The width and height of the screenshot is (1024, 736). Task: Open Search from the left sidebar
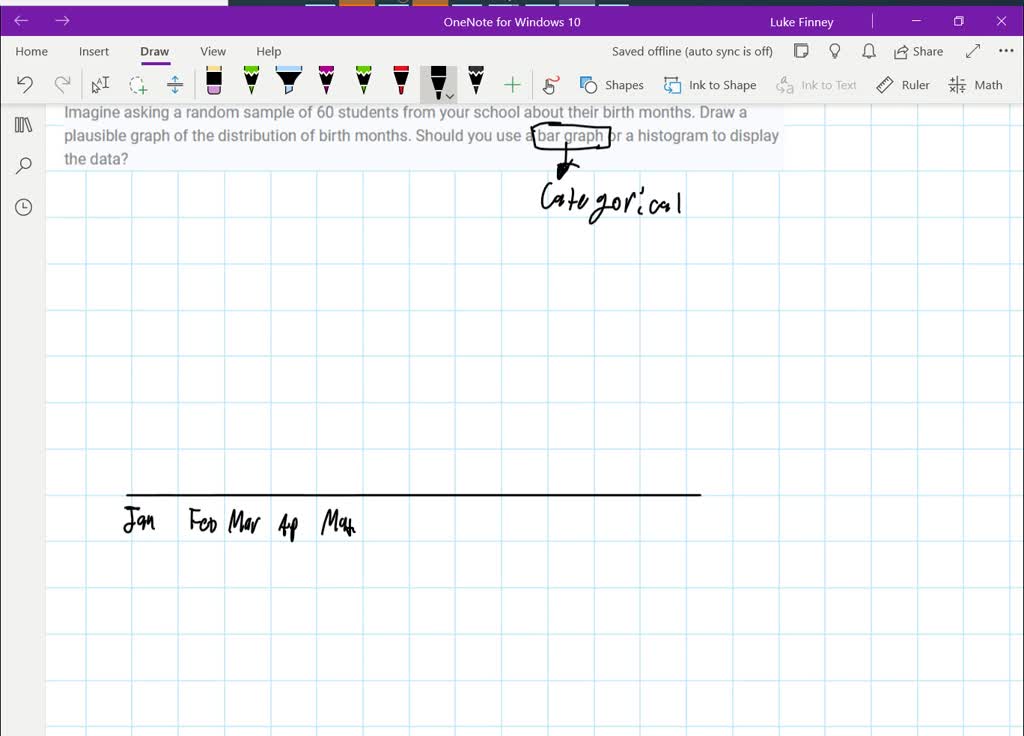(x=24, y=166)
